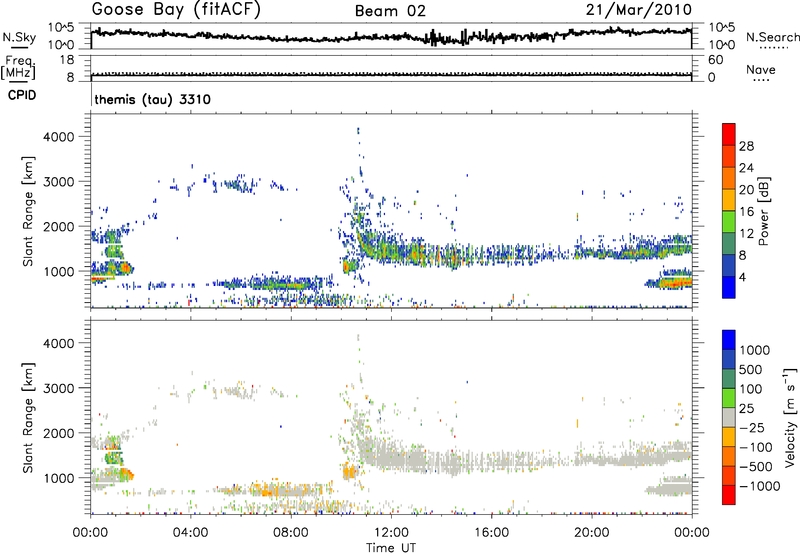Select the N.Search legend label
Screen dimensions: 800x554
pos(772,37)
